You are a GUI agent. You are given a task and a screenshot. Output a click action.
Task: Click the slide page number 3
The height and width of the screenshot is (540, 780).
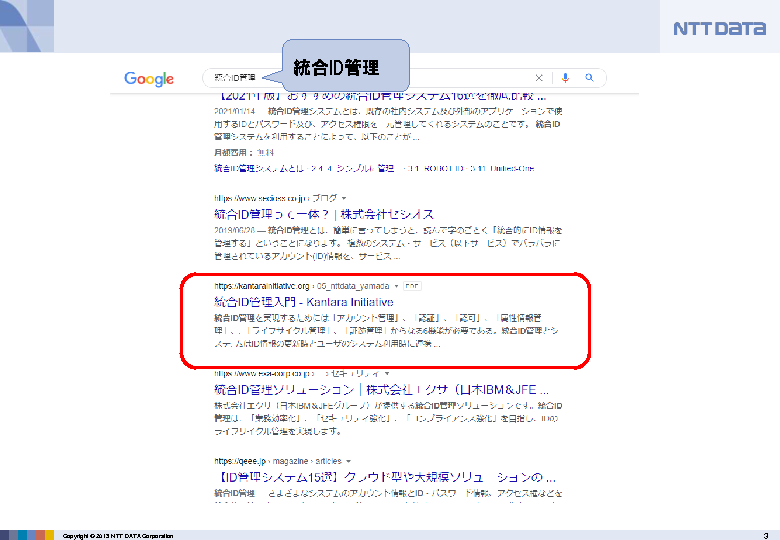tap(764, 535)
